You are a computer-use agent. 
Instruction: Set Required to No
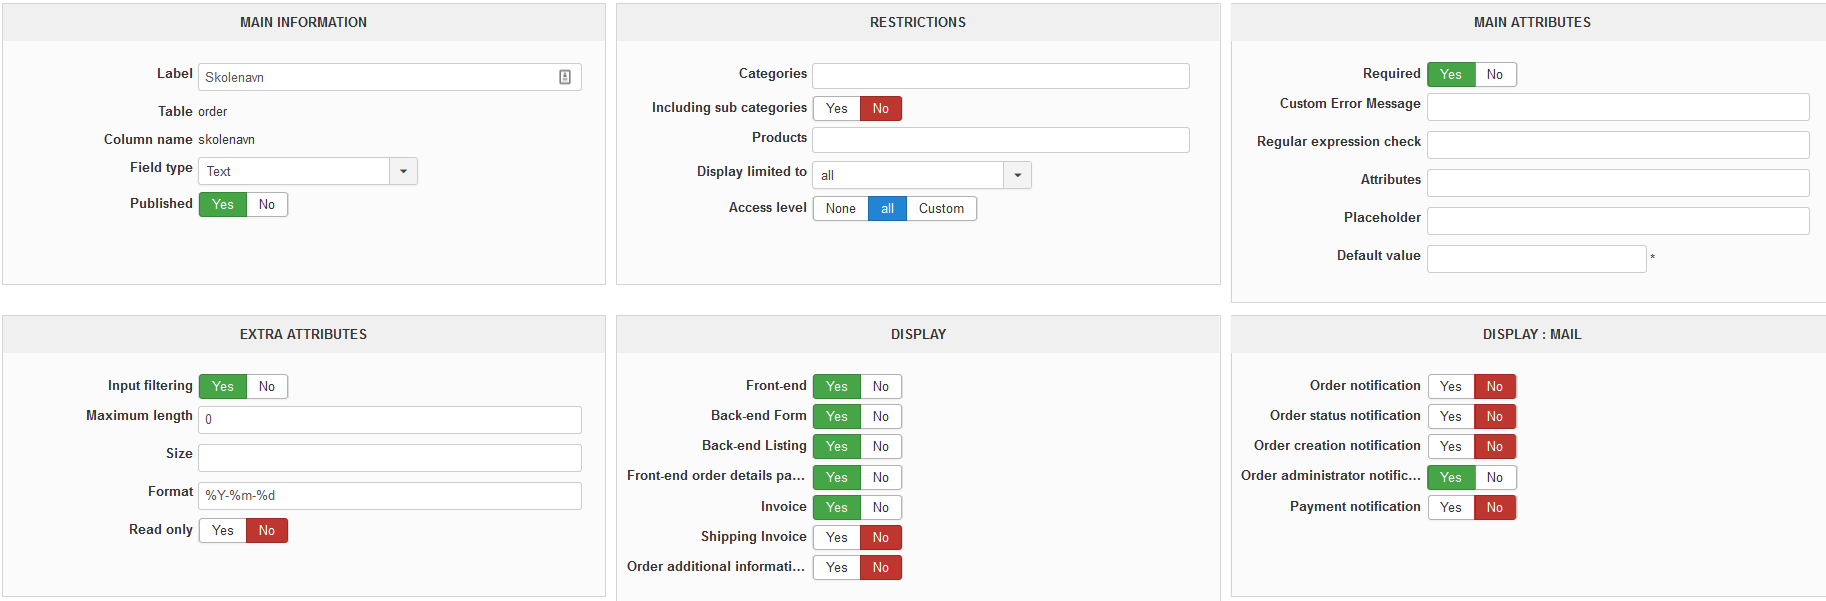[x=1495, y=75]
